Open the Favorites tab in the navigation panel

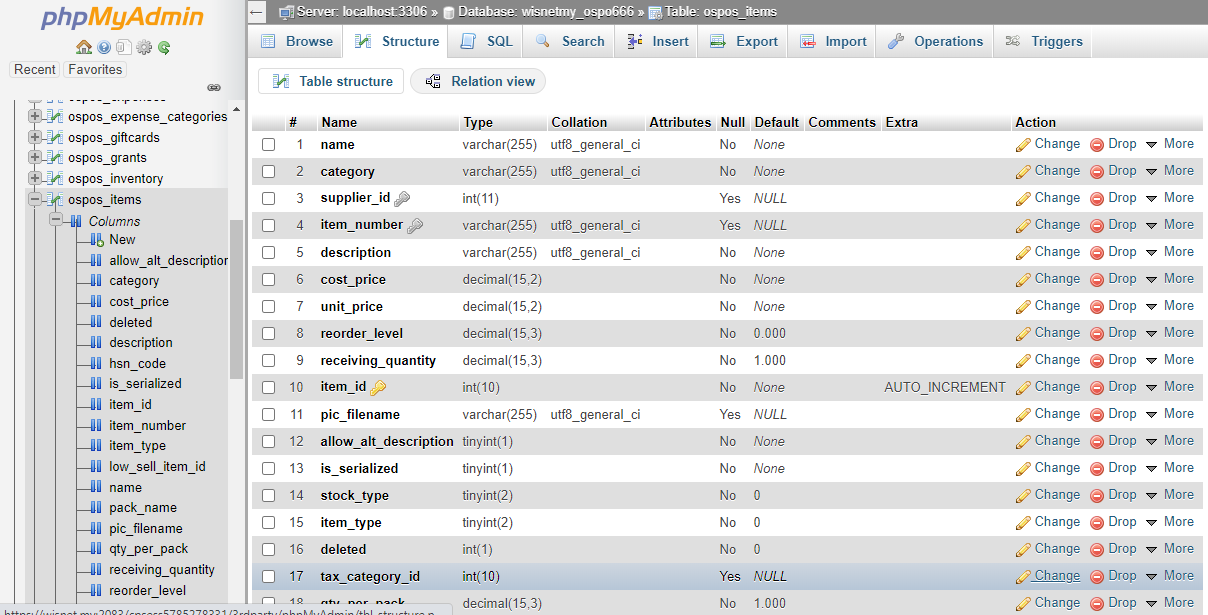click(95, 69)
